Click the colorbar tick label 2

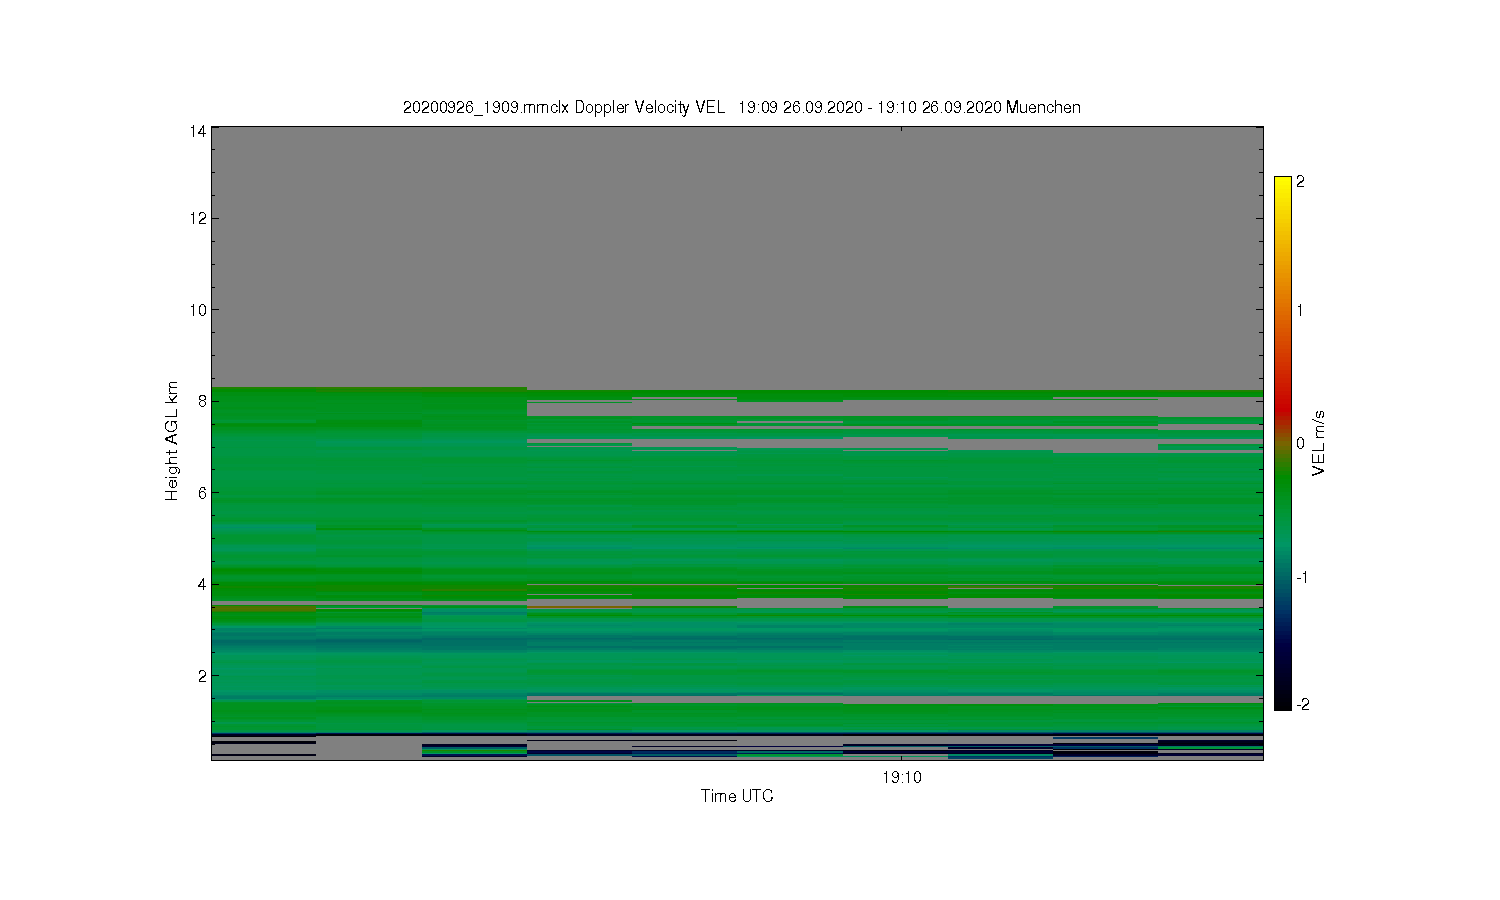[x=1300, y=182]
